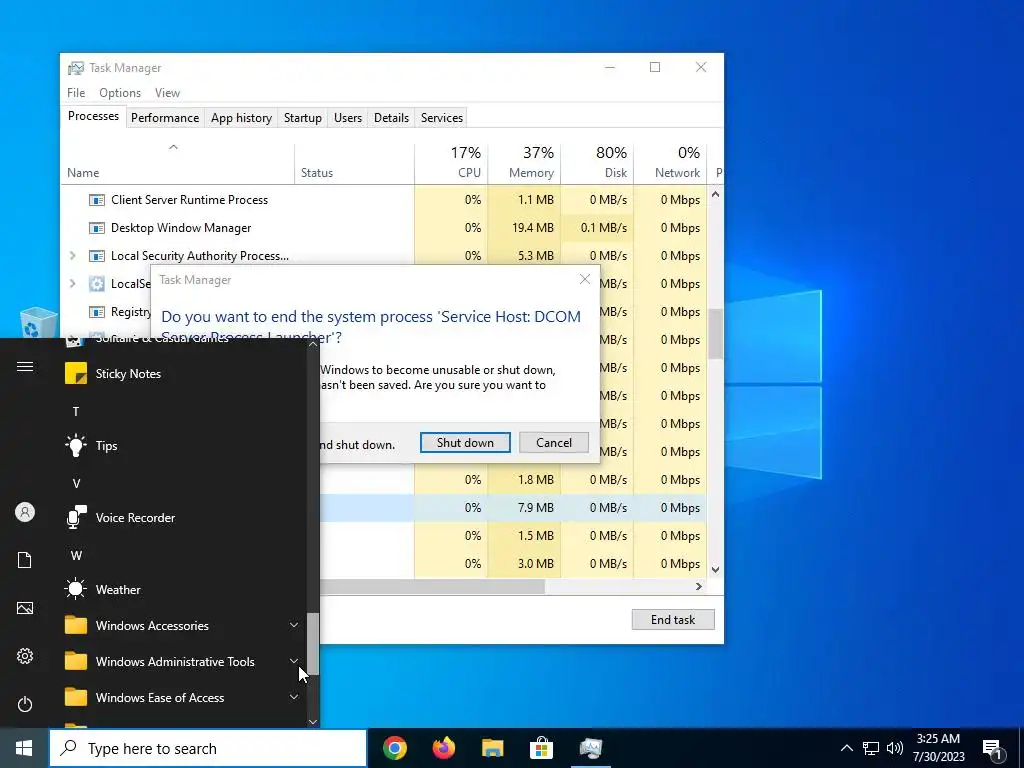1024x768 pixels.
Task: Click the Start menu app list scrollbar
Action: click(x=313, y=644)
